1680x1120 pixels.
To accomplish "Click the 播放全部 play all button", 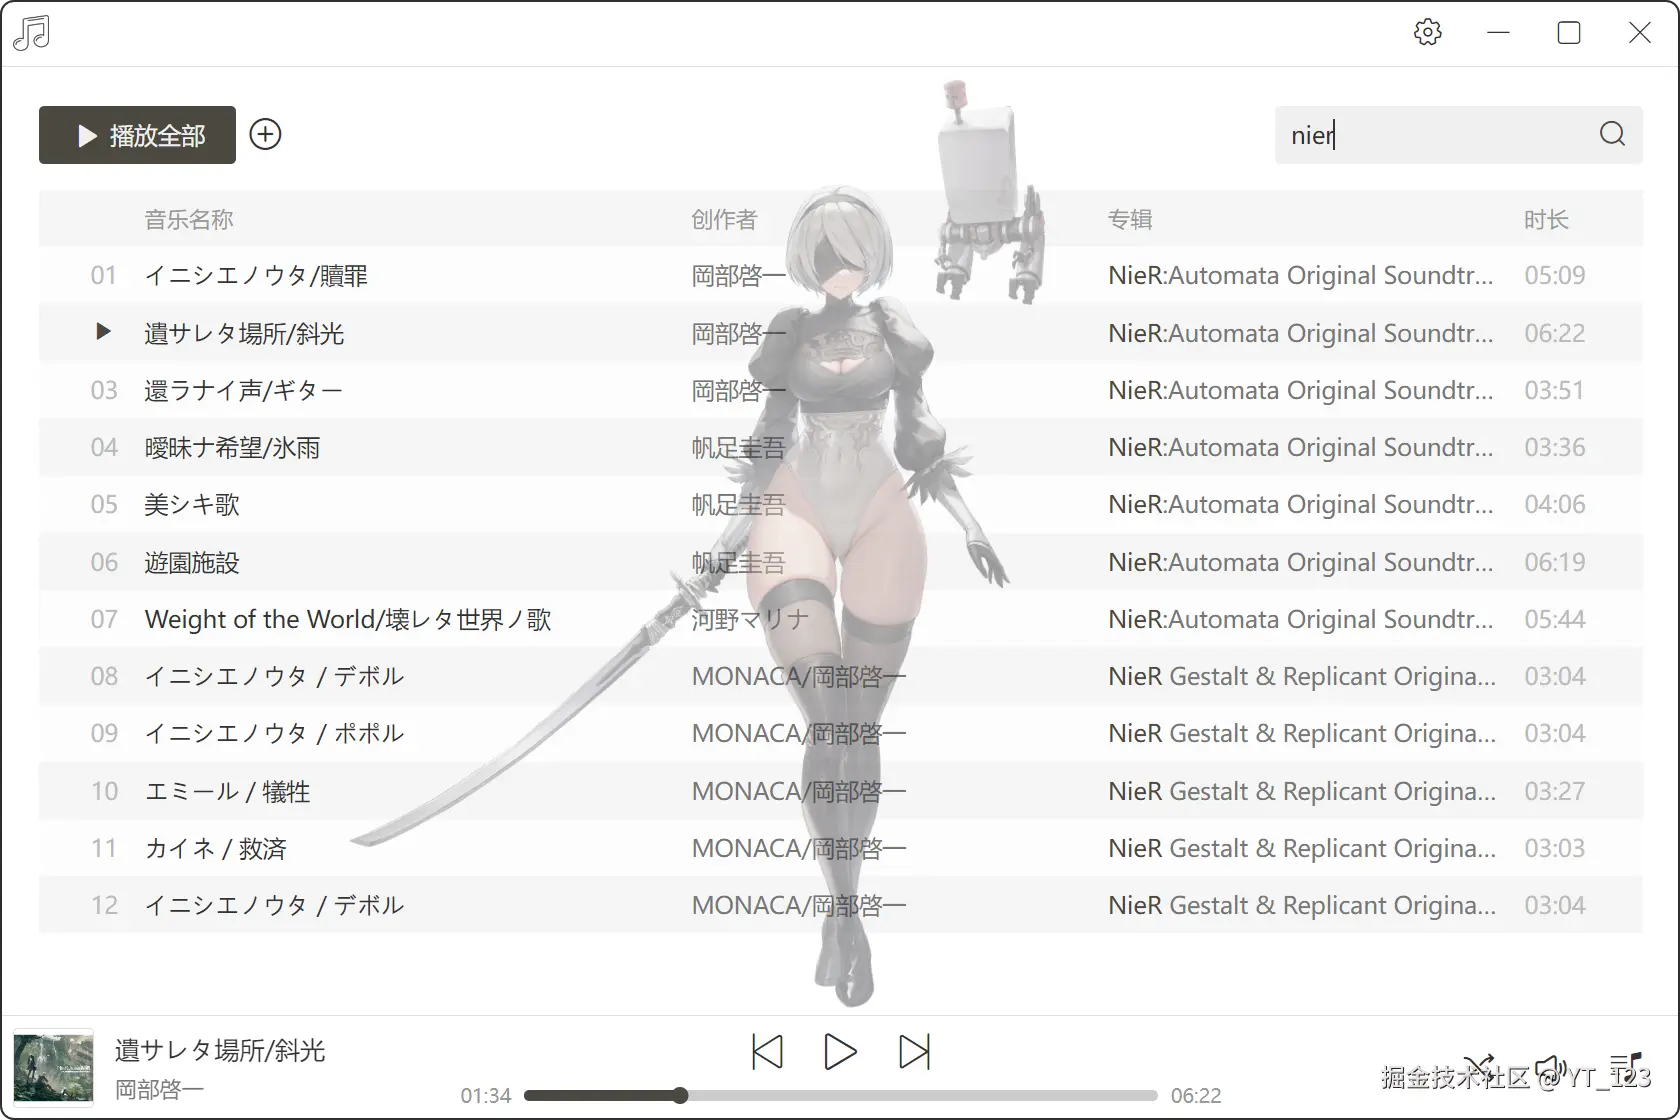I will (x=137, y=135).
